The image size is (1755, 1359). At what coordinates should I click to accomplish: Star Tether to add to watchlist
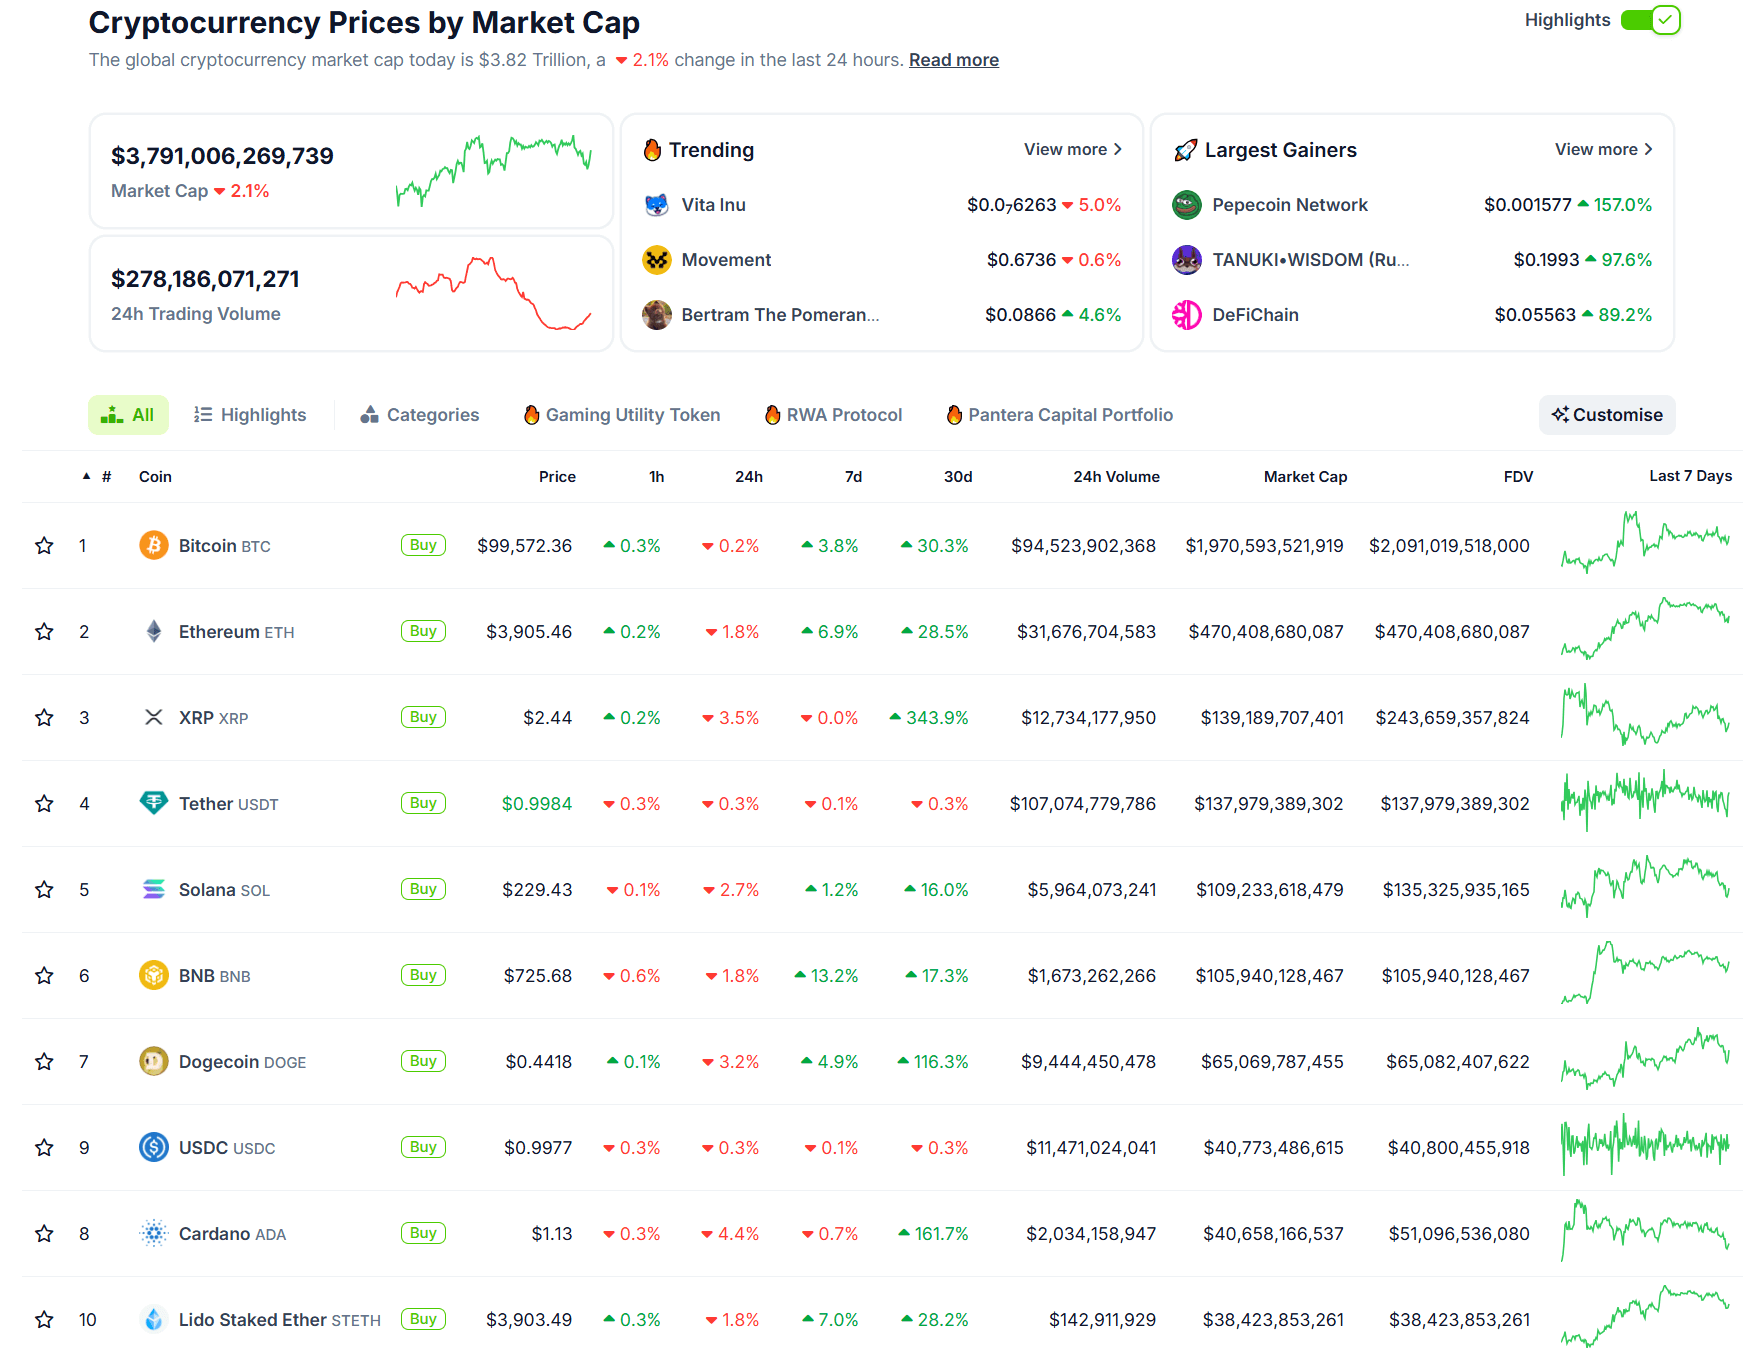[x=44, y=803]
